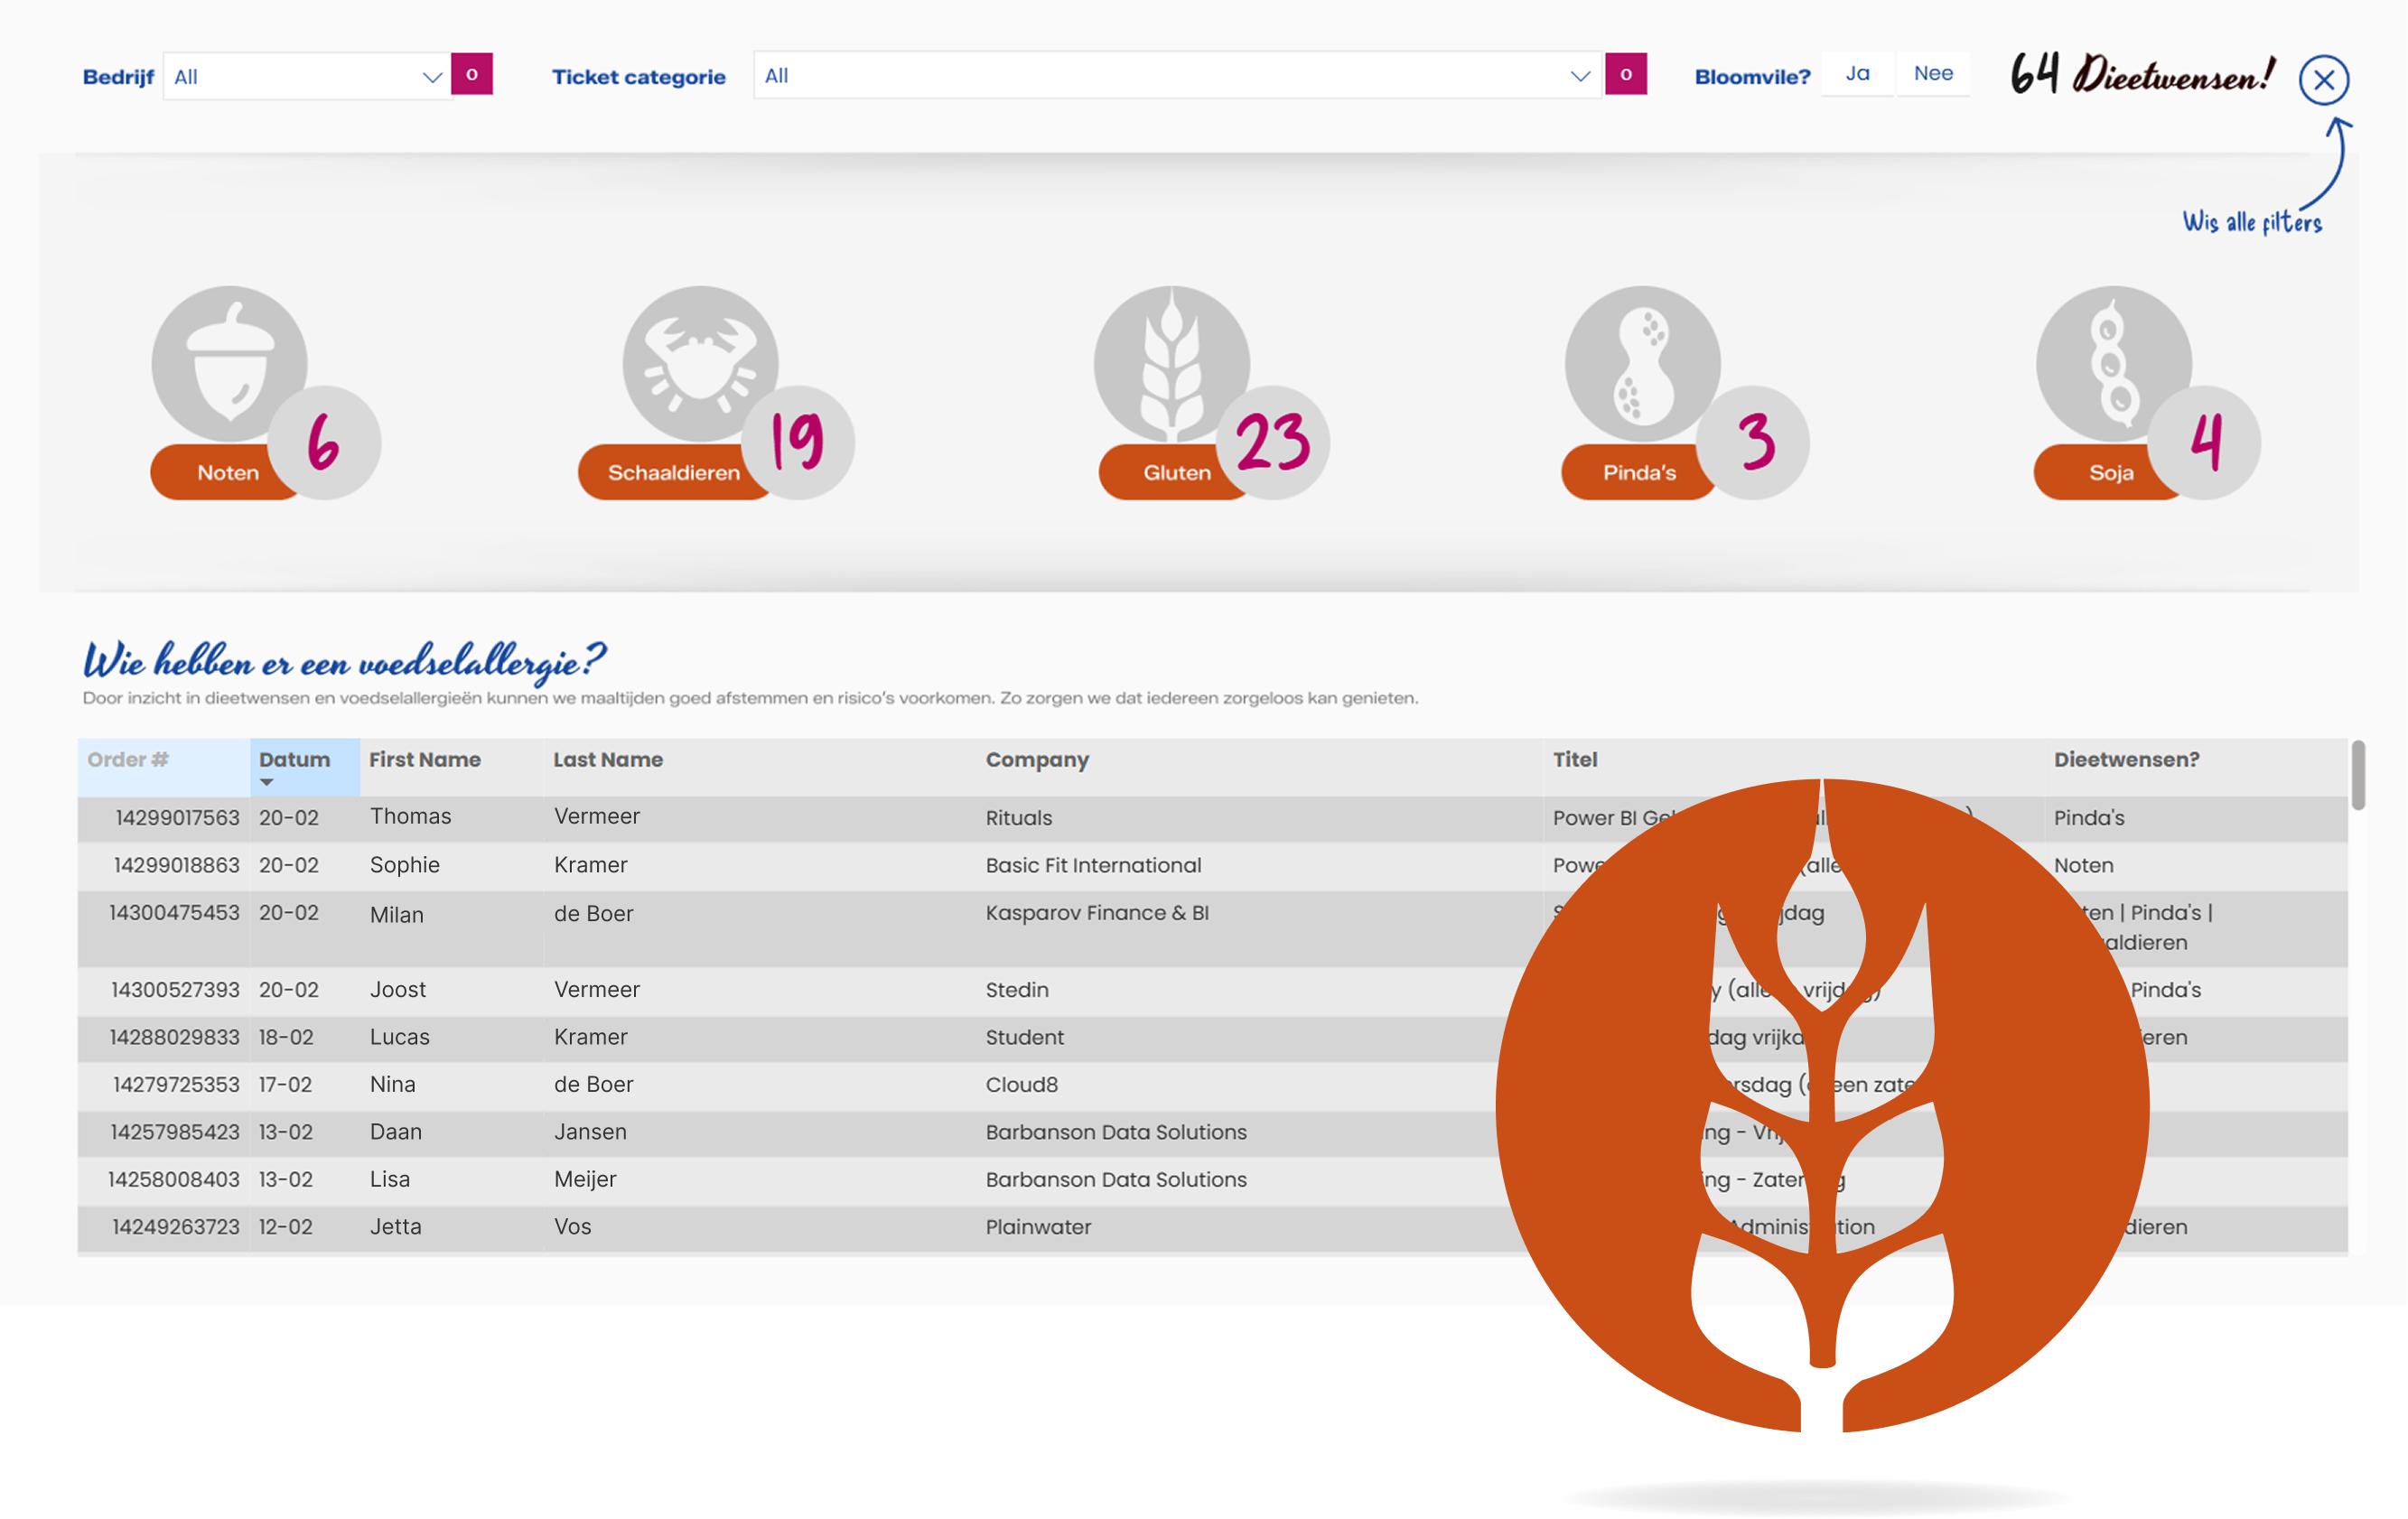This screenshot has height=1519, width=2408.
Task: Select order number 14300475453
Action: coord(175,913)
